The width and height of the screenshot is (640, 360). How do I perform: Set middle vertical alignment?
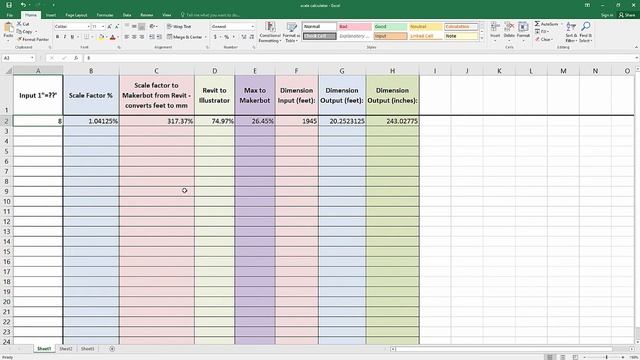[134, 27]
